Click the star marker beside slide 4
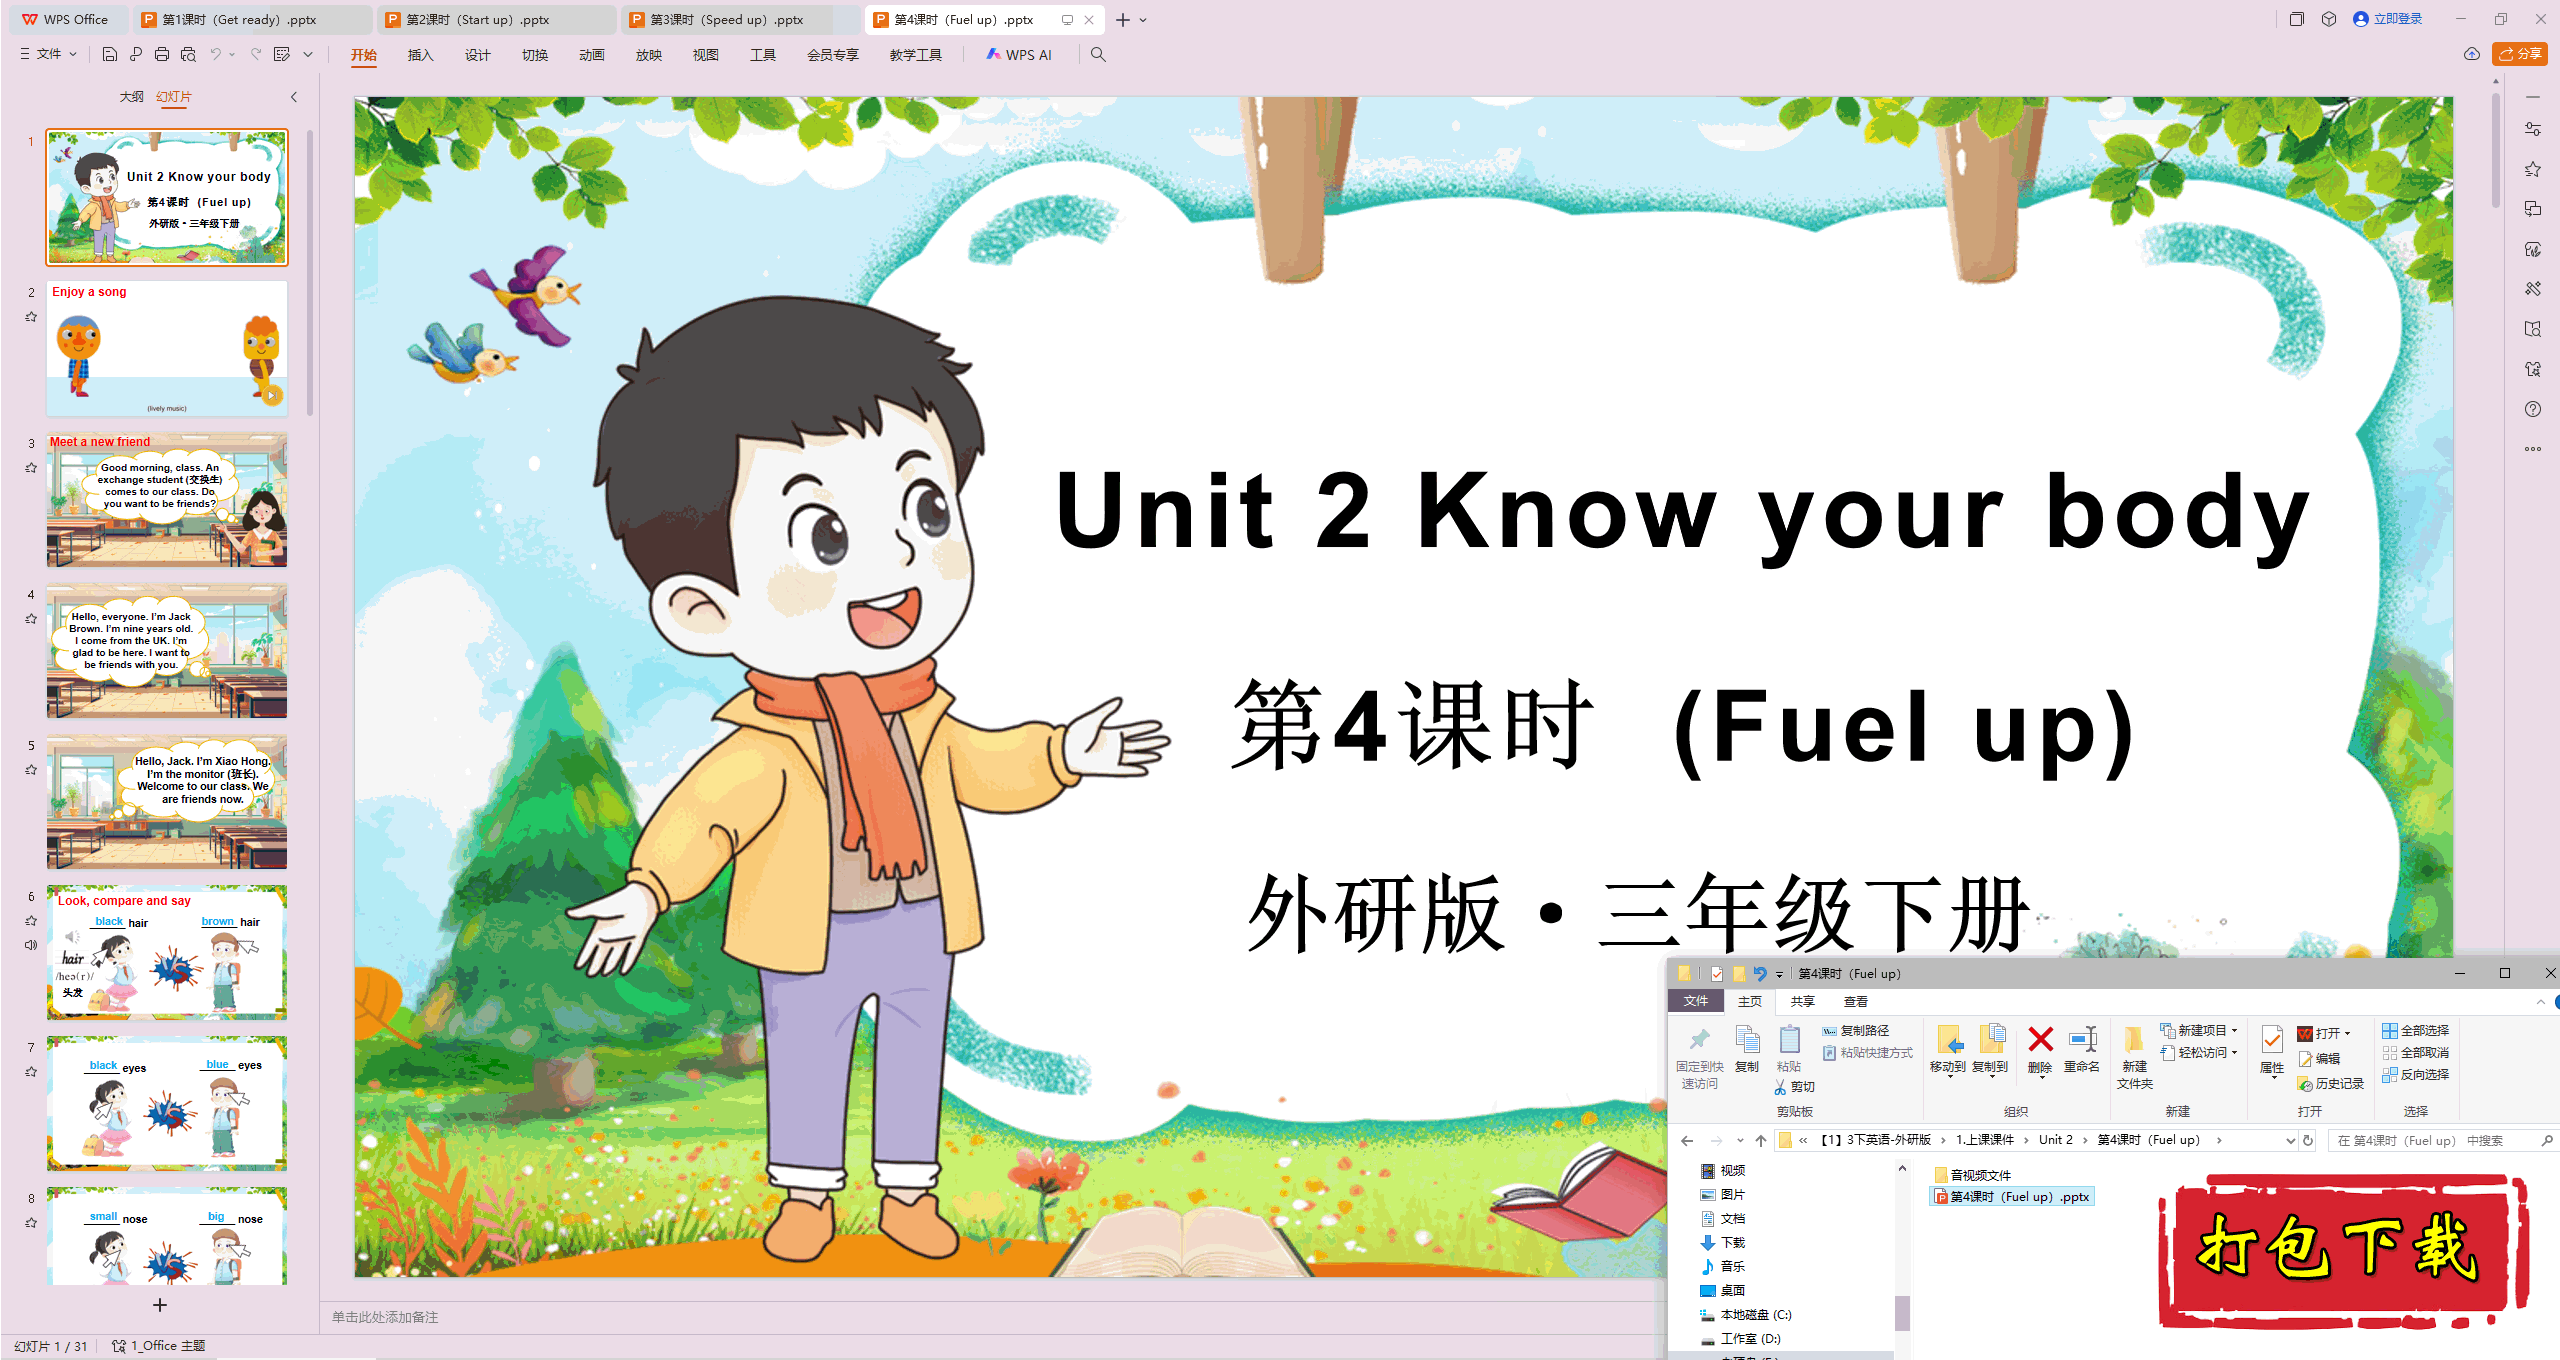This screenshot has width=2560, height=1360. pos(31,619)
